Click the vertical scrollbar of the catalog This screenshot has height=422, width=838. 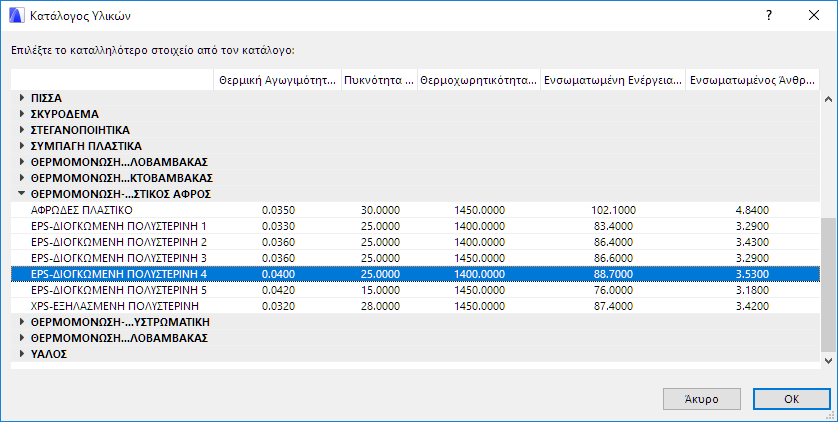click(828, 285)
